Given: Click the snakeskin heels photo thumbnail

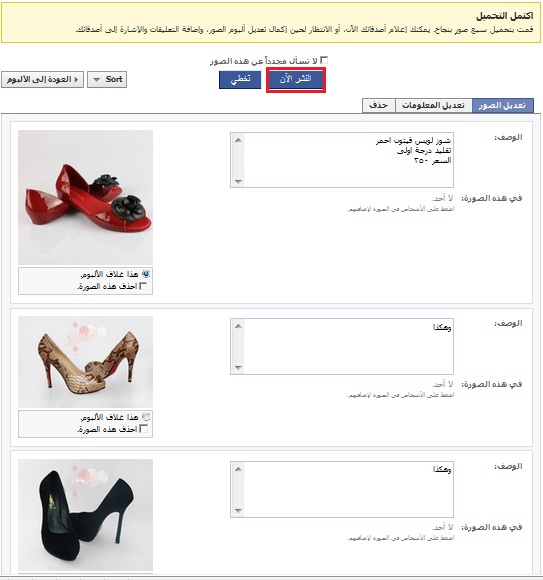Looking at the screenshot, I should [85, 362].
